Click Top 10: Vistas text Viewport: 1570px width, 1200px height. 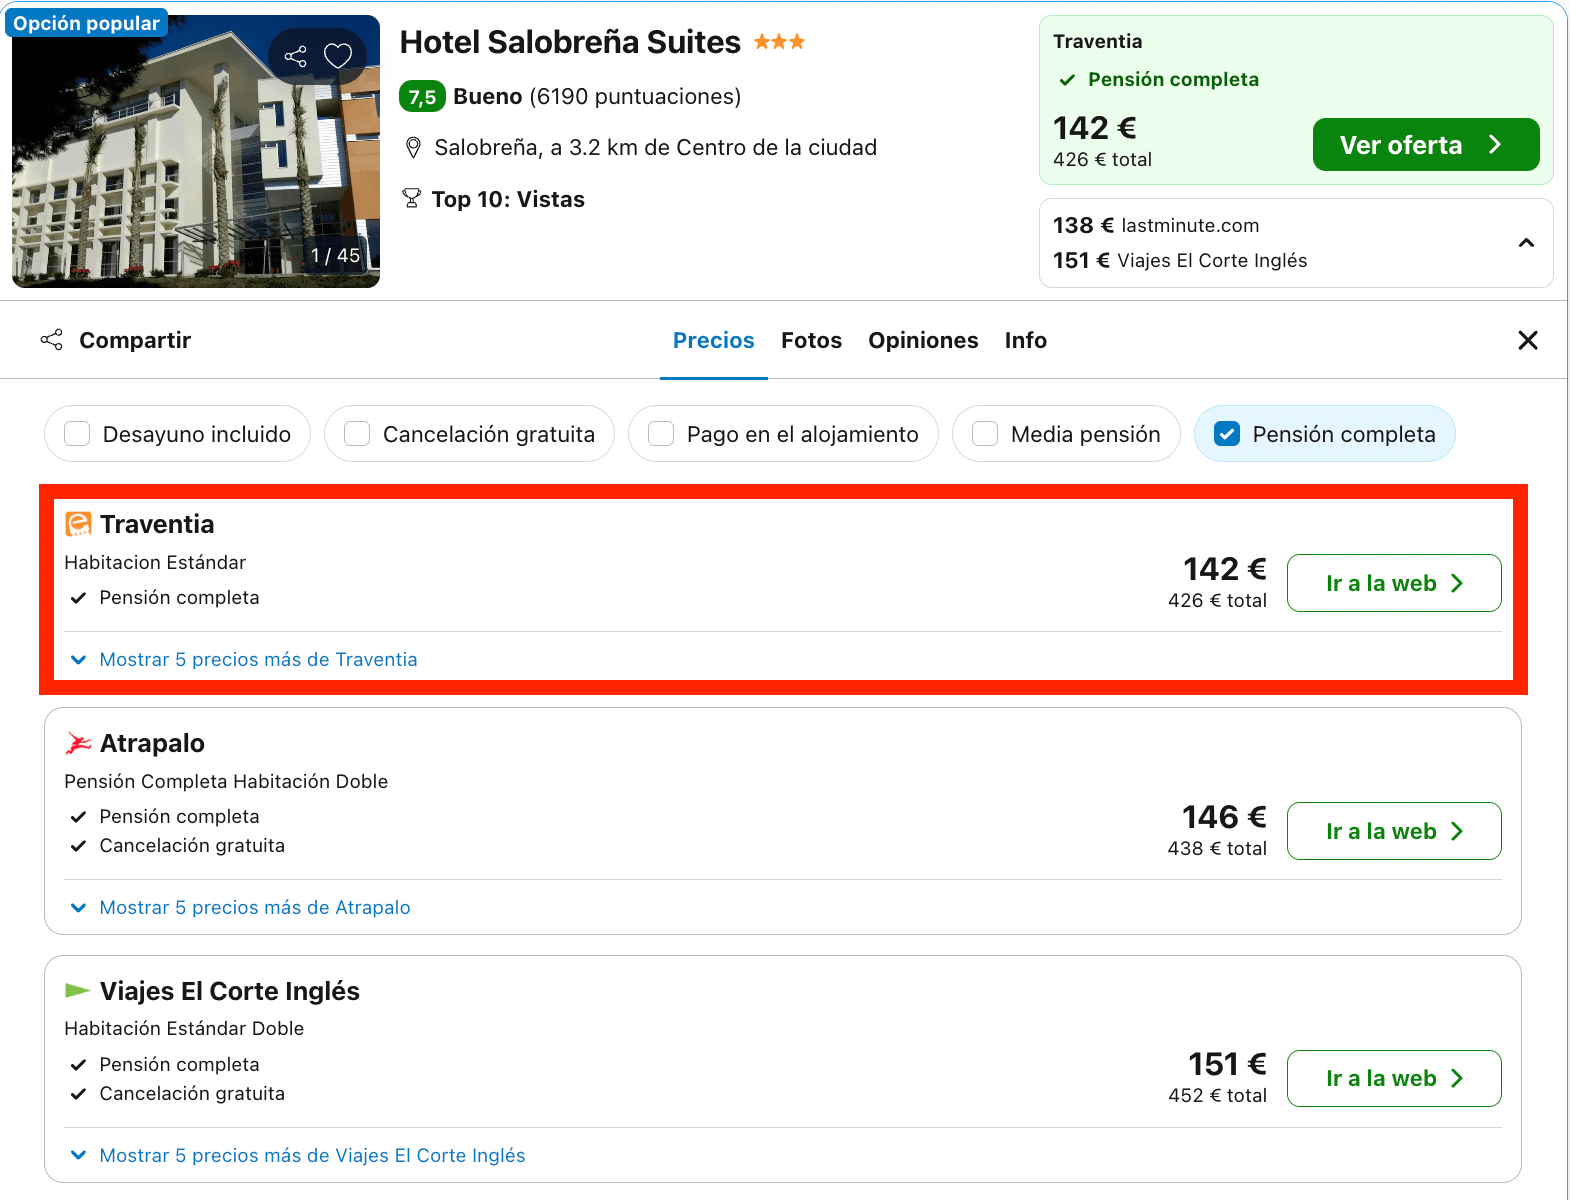point(508,199)
